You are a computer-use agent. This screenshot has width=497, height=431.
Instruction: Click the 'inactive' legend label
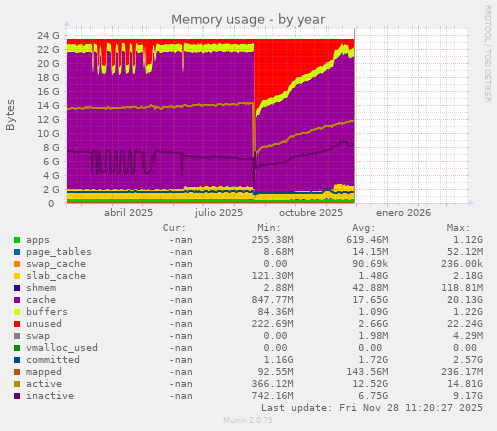tap(50, 396)
